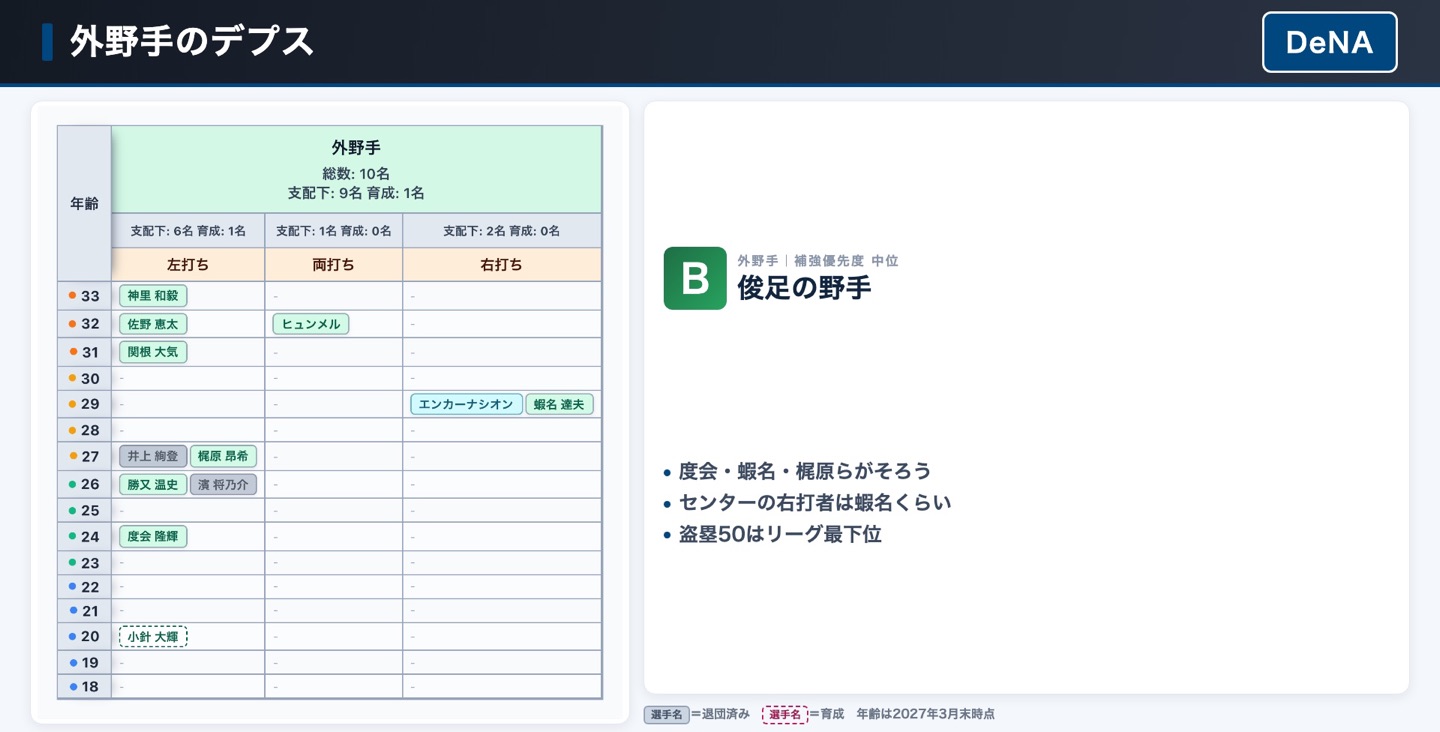The image size is (1440, 732).
Task: Click the age 24 row label
Action: tap(84, 536)
